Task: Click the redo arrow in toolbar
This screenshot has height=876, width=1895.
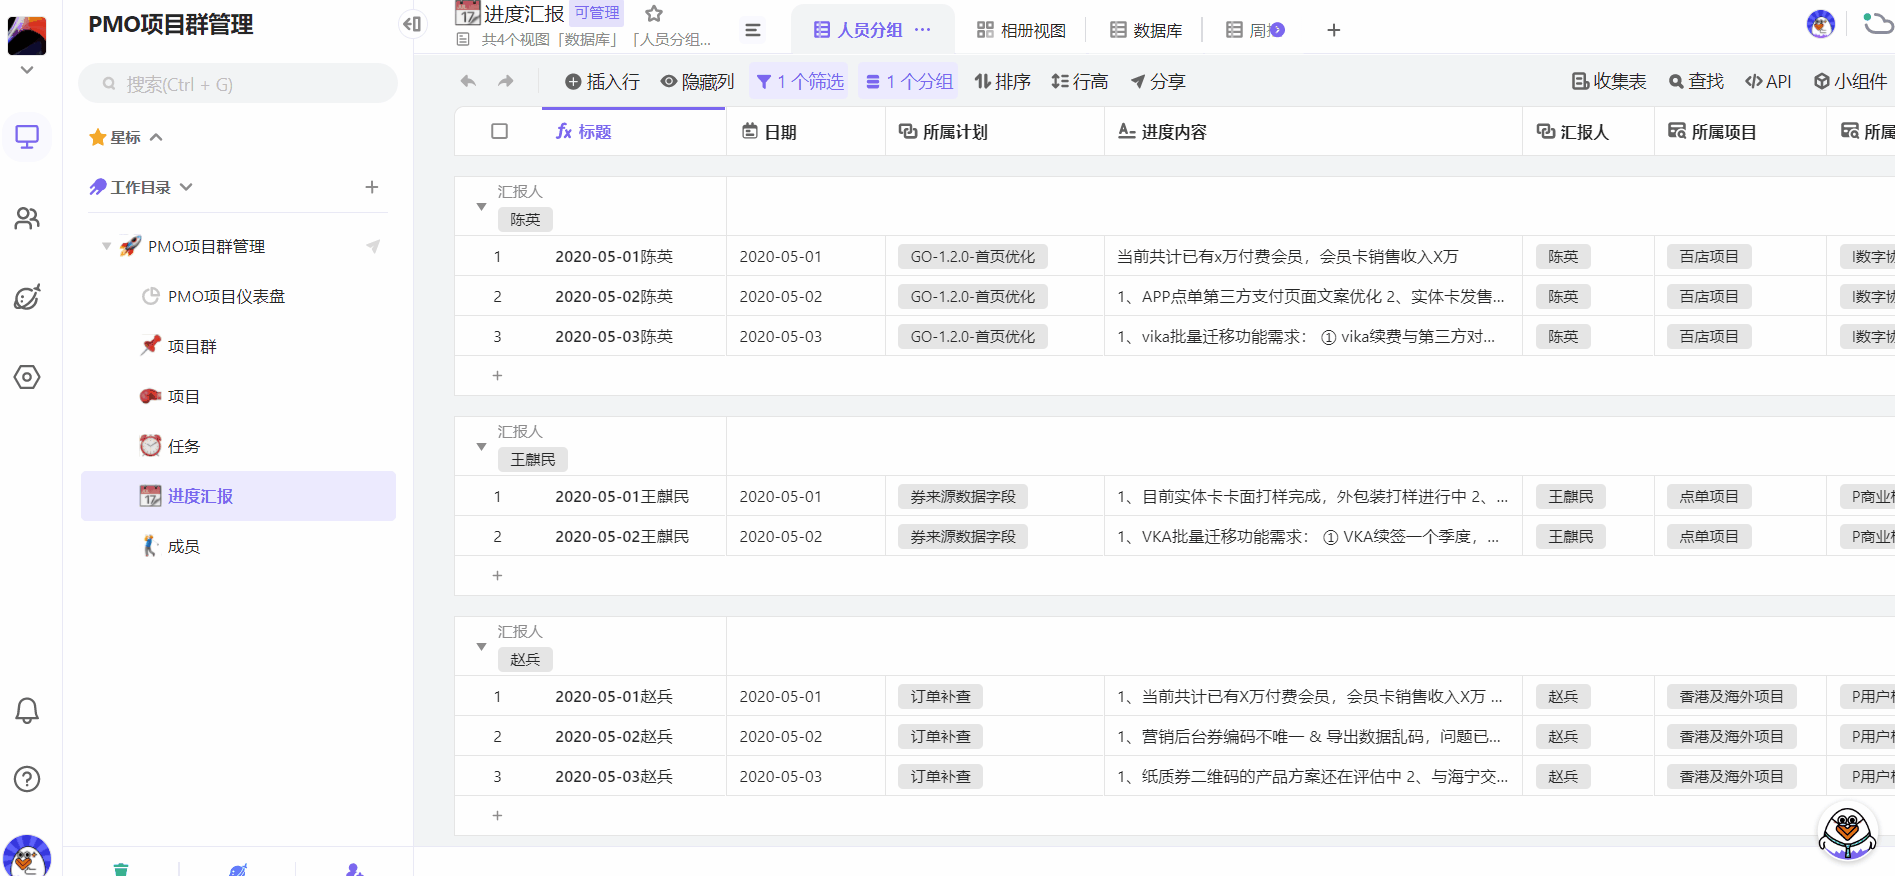Action: (506, 81)
